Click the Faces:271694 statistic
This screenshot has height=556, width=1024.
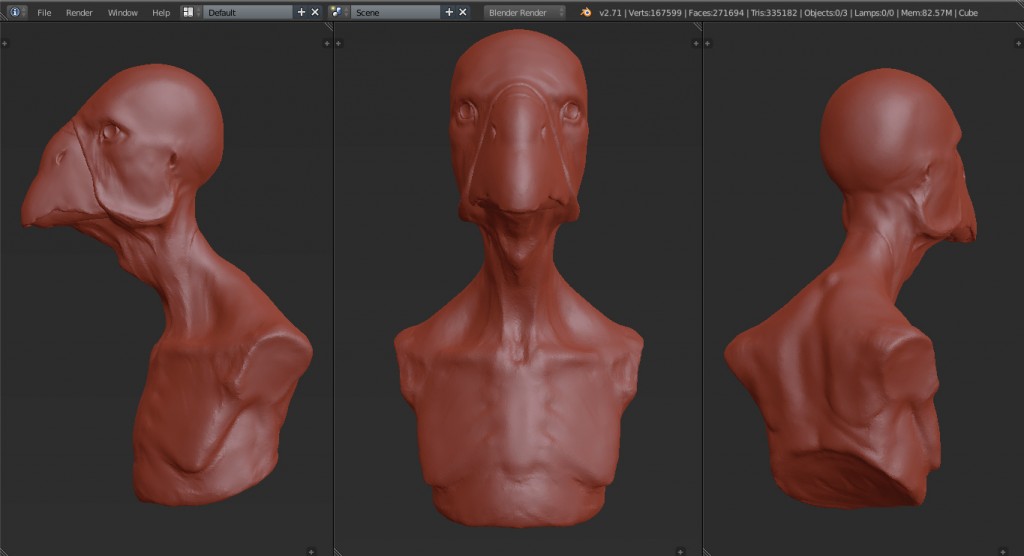(x=716, y=12)
